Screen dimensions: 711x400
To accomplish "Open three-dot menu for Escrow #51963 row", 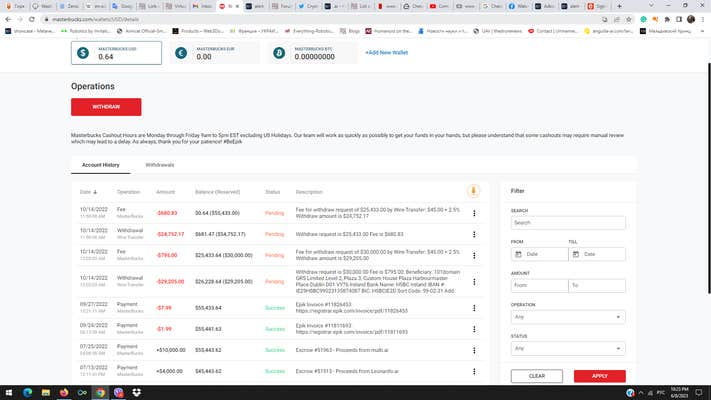I will 474,348.
